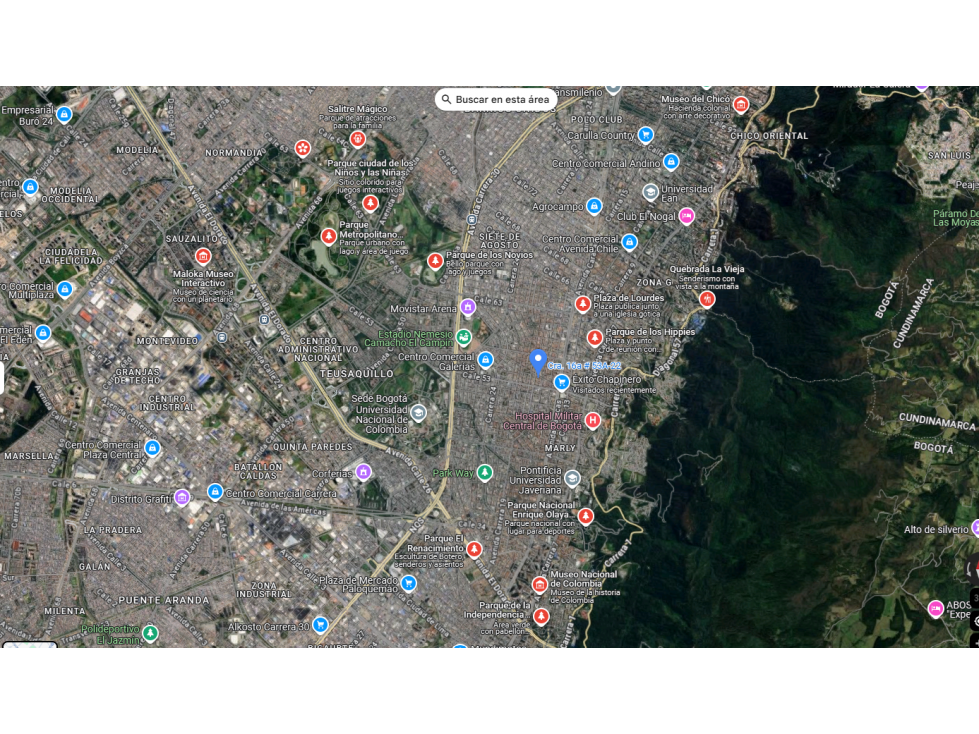Click the 'Alto de silverio' place label
Screen dimensions: 979x734
[x=936, y=529]
